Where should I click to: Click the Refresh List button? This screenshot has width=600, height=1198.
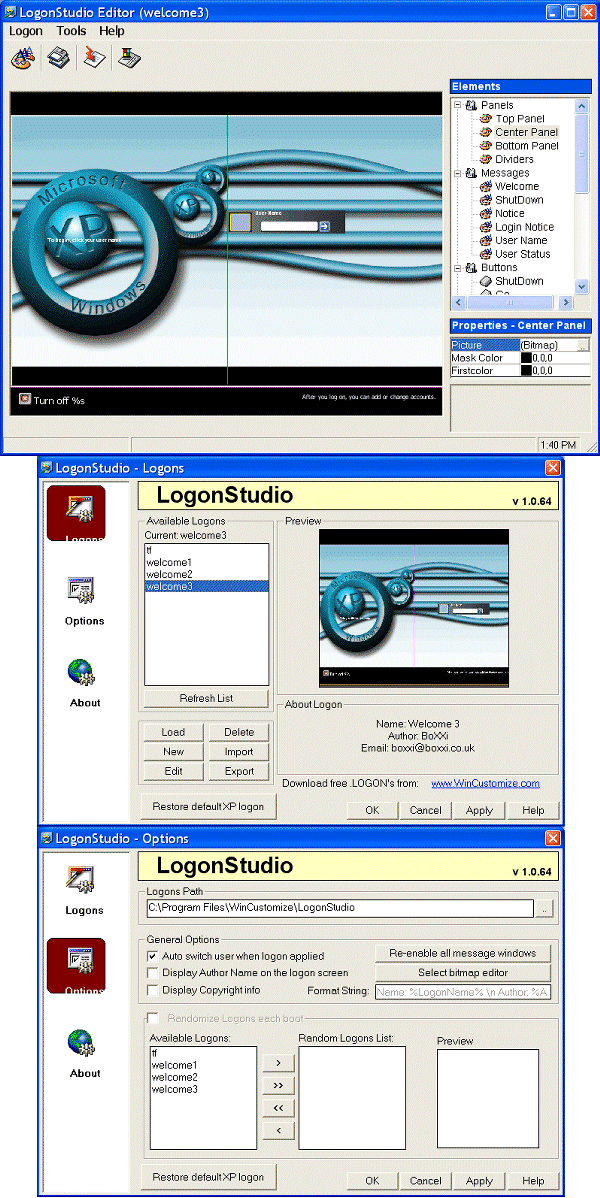(x=206, y=698)
